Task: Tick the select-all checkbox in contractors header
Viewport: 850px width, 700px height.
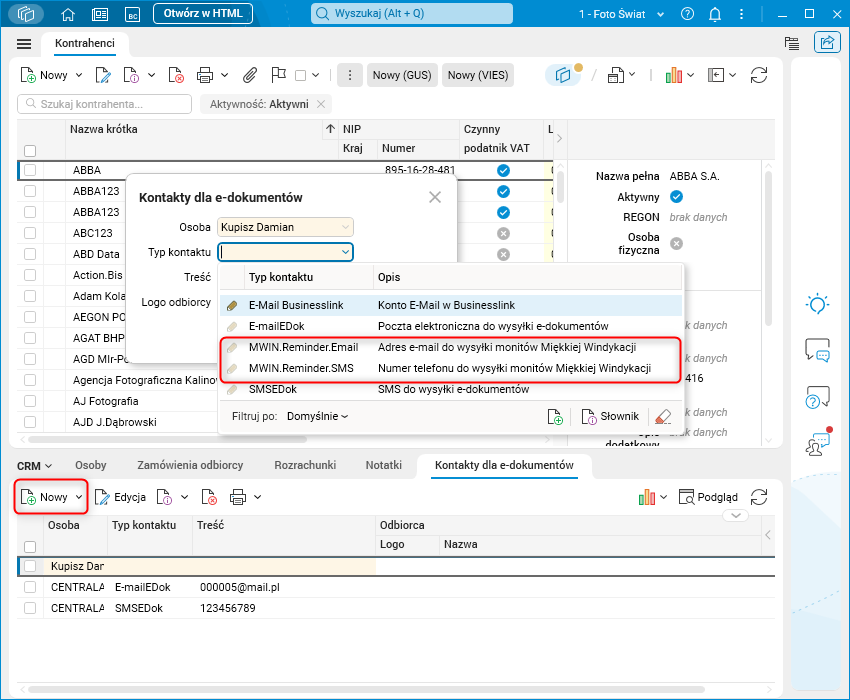Action: click(30, 151)
